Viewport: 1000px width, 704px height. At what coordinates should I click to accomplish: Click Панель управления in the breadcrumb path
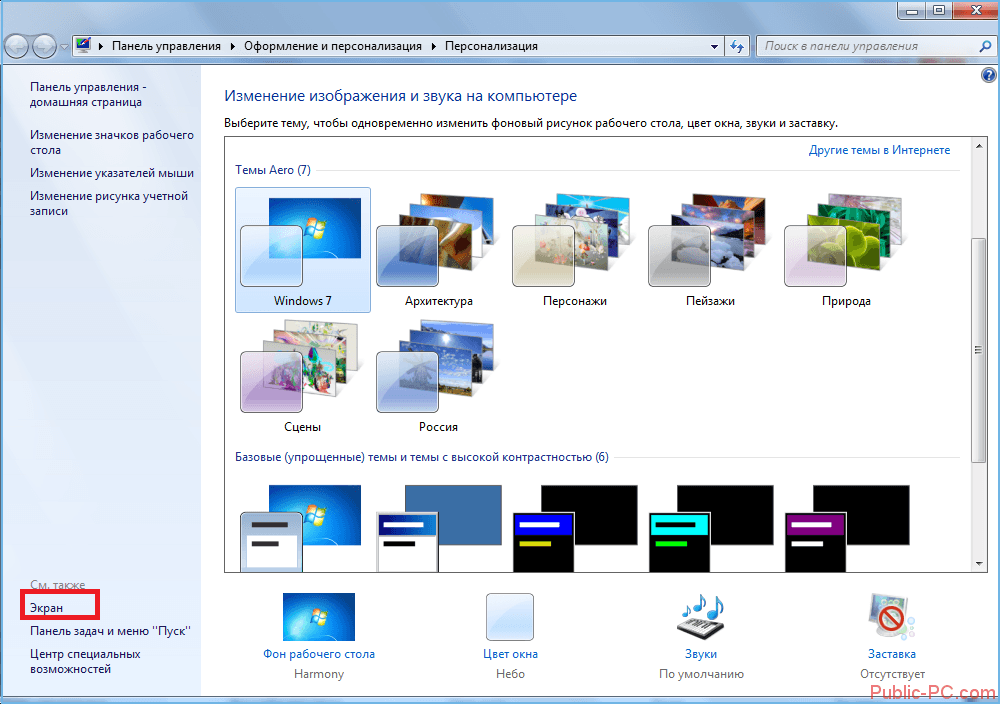(166, 46)
